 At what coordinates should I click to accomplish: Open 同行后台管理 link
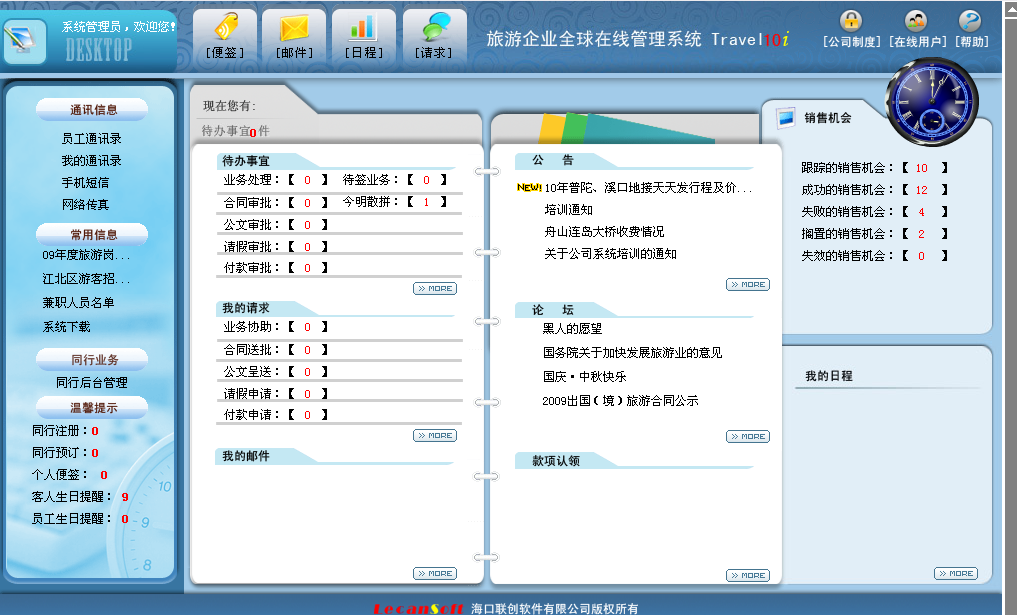point(91,383)
